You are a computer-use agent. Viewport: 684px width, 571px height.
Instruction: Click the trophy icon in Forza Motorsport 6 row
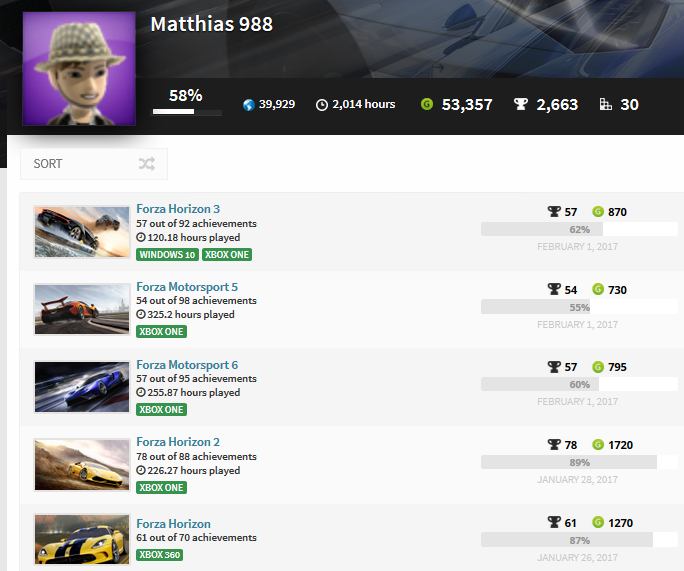[x=554, y=367]
